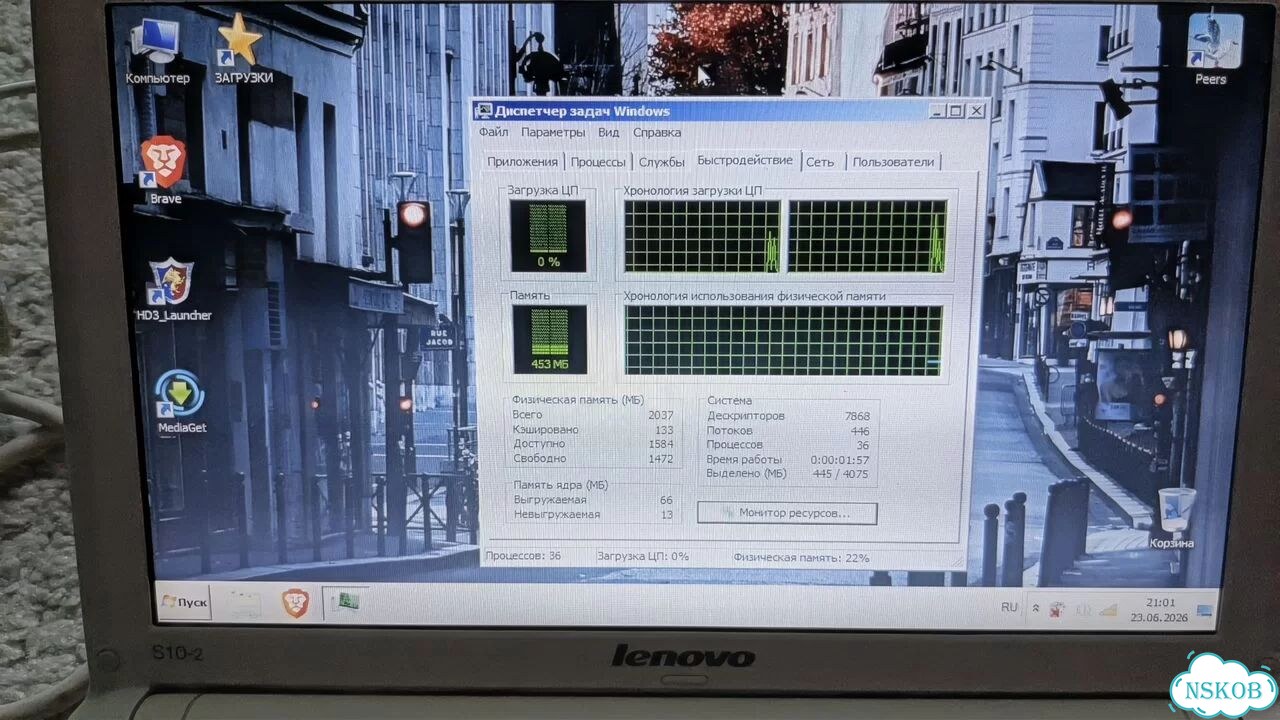The width and height of the screenshot is (1280, 720).
Task: Select the Быстродействие tab
Action: 745,160
